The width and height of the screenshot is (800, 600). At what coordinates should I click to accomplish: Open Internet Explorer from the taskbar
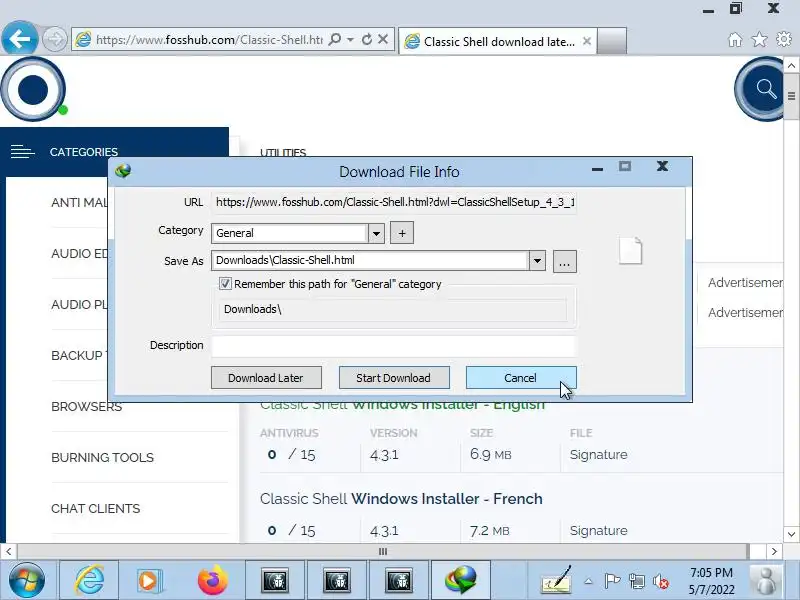(x=89, y=580)
